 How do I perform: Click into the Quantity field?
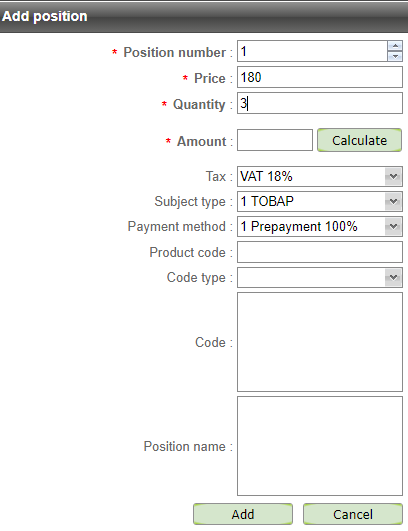320,103
